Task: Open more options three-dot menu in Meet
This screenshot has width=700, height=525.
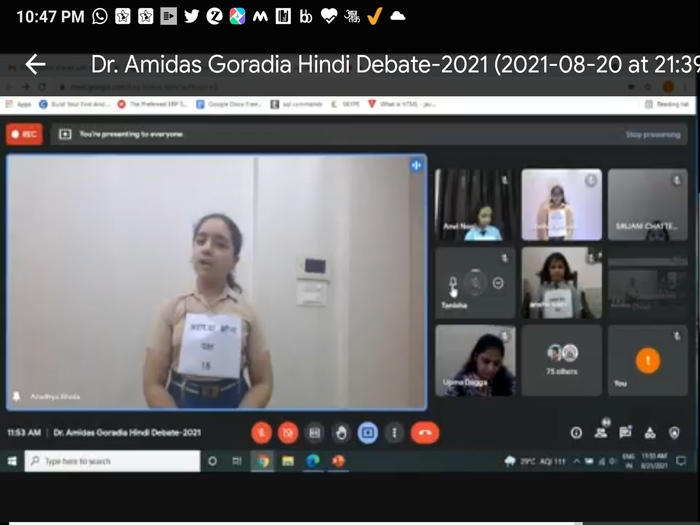Action: 394,433
